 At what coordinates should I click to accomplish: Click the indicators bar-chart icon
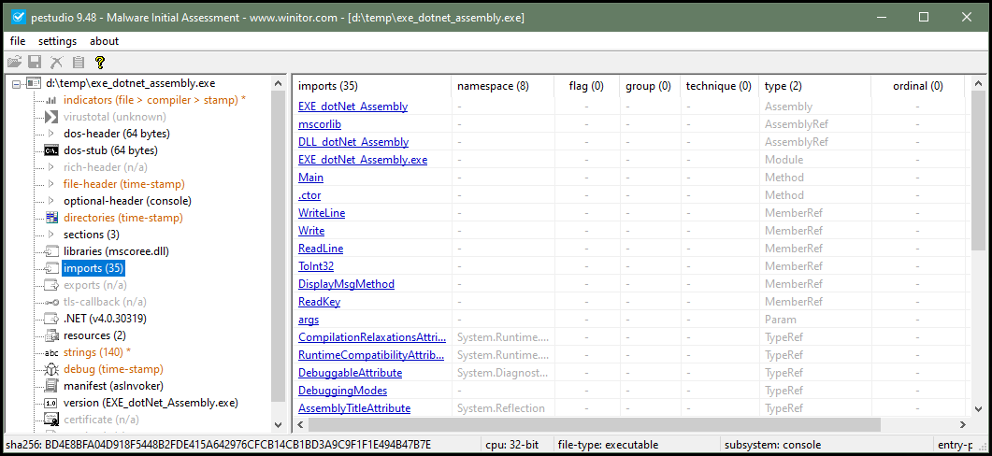pos(51,101)
